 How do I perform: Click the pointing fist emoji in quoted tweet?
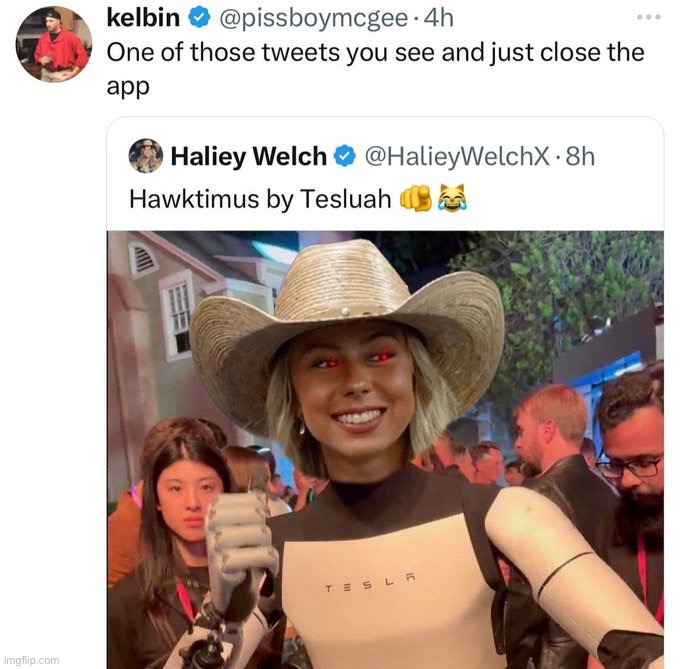pyautogui.click(x=415, y=198)
